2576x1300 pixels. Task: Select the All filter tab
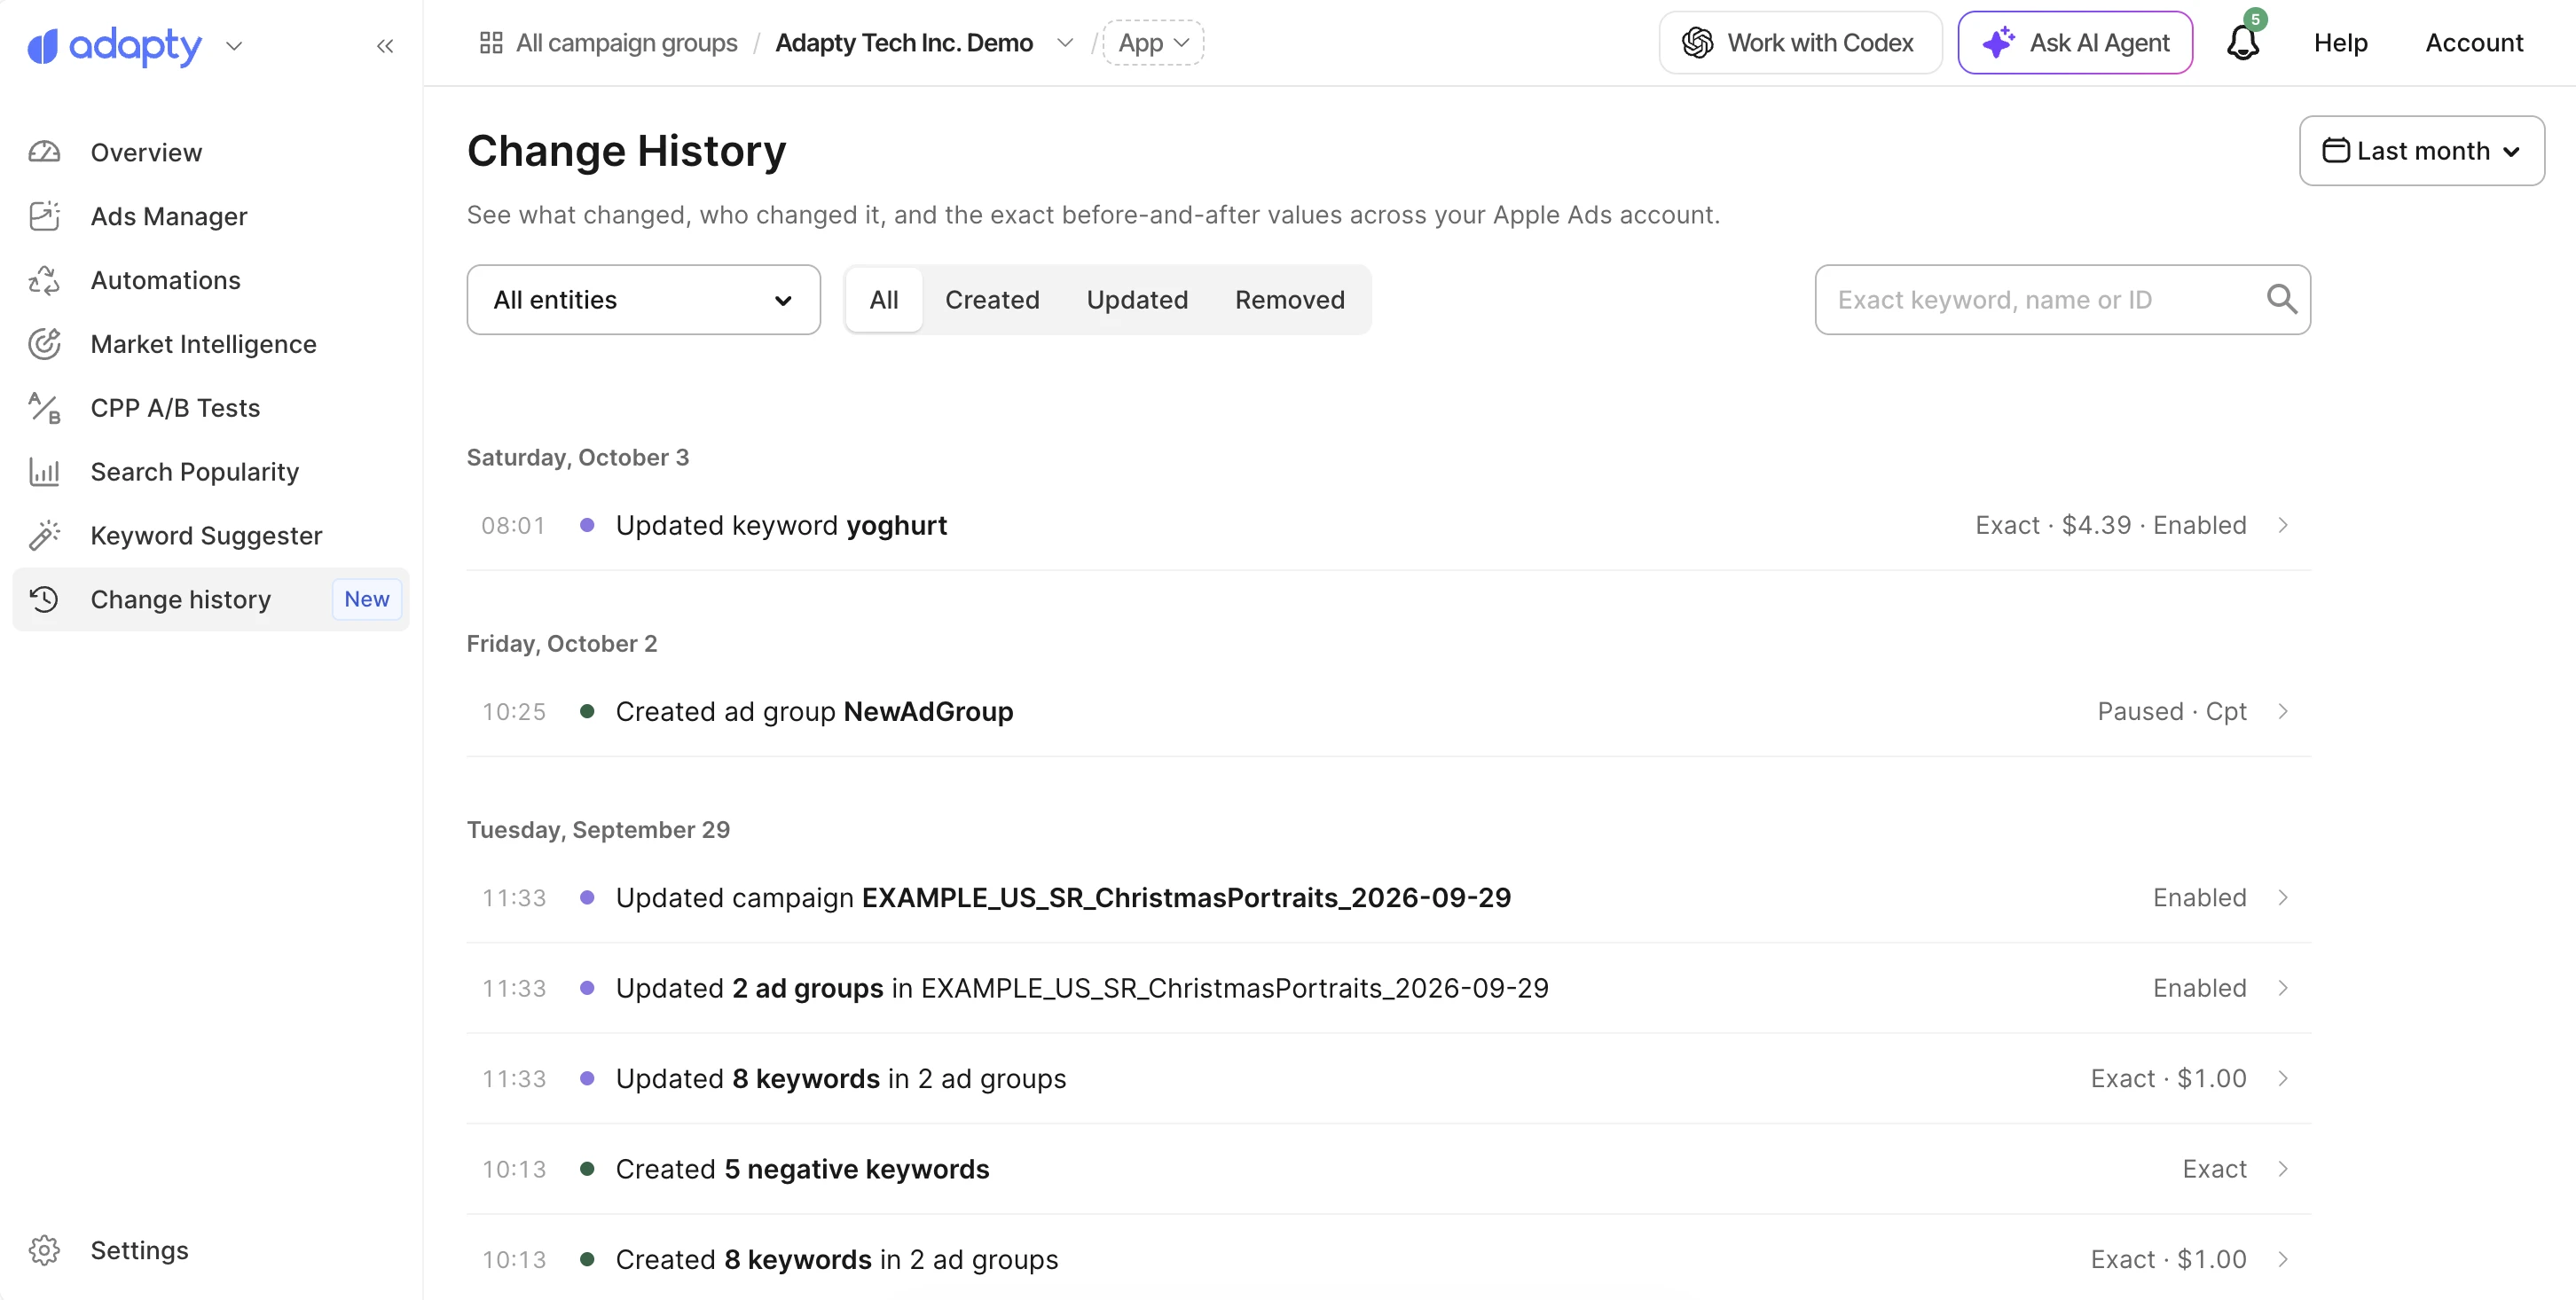tap(884, 300)
